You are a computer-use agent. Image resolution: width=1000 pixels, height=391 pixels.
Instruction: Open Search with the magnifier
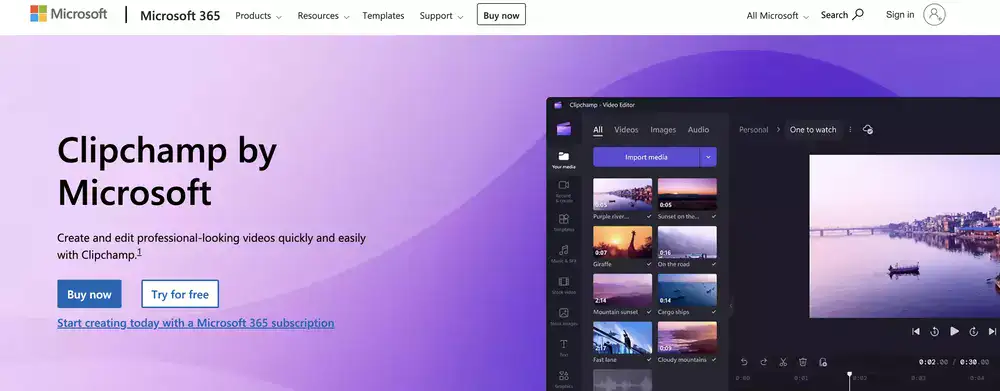842,15
